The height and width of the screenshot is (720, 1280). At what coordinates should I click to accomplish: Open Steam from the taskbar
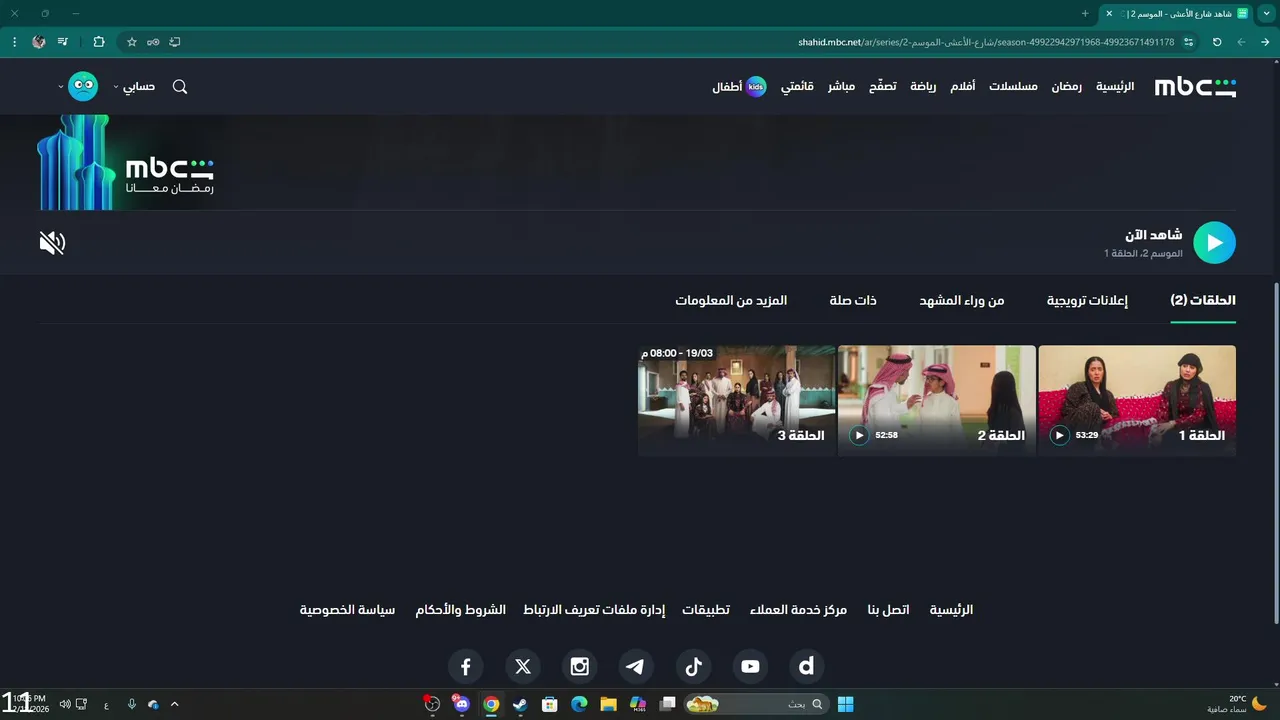[520, 704]
